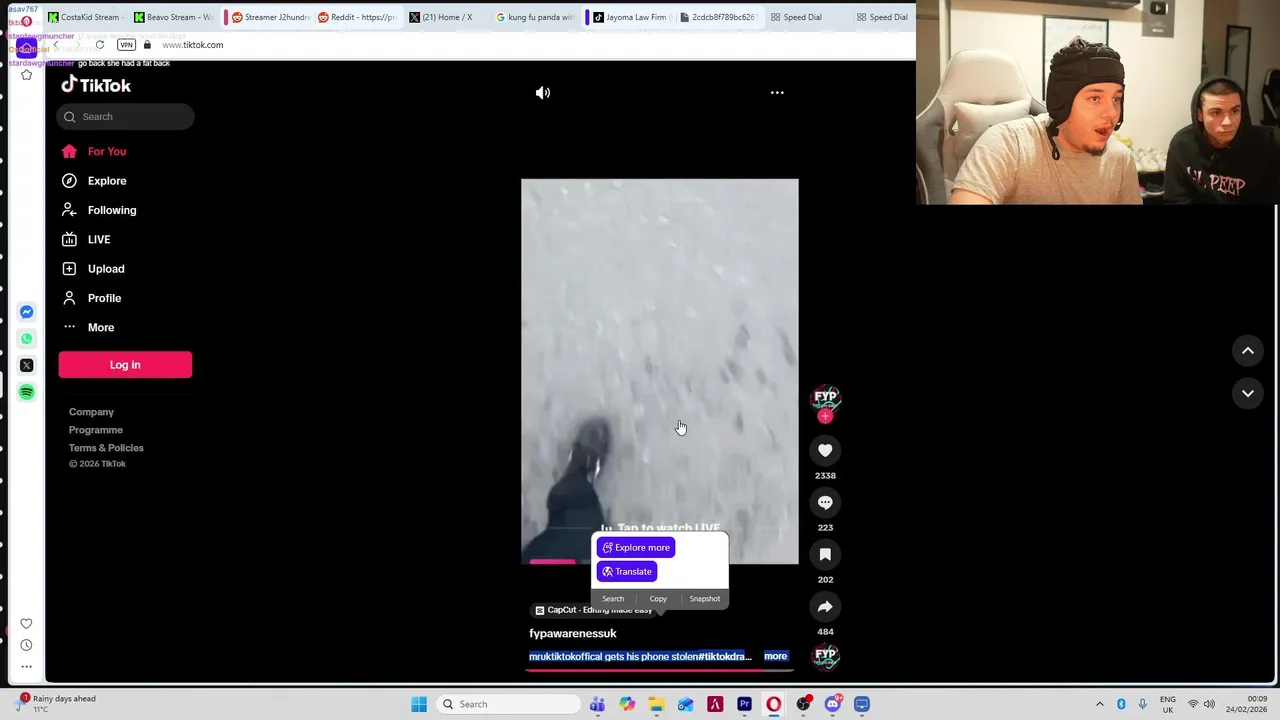Switch to Jayoma Law Firm tab
1280x720 pixels.
(630, 17)
